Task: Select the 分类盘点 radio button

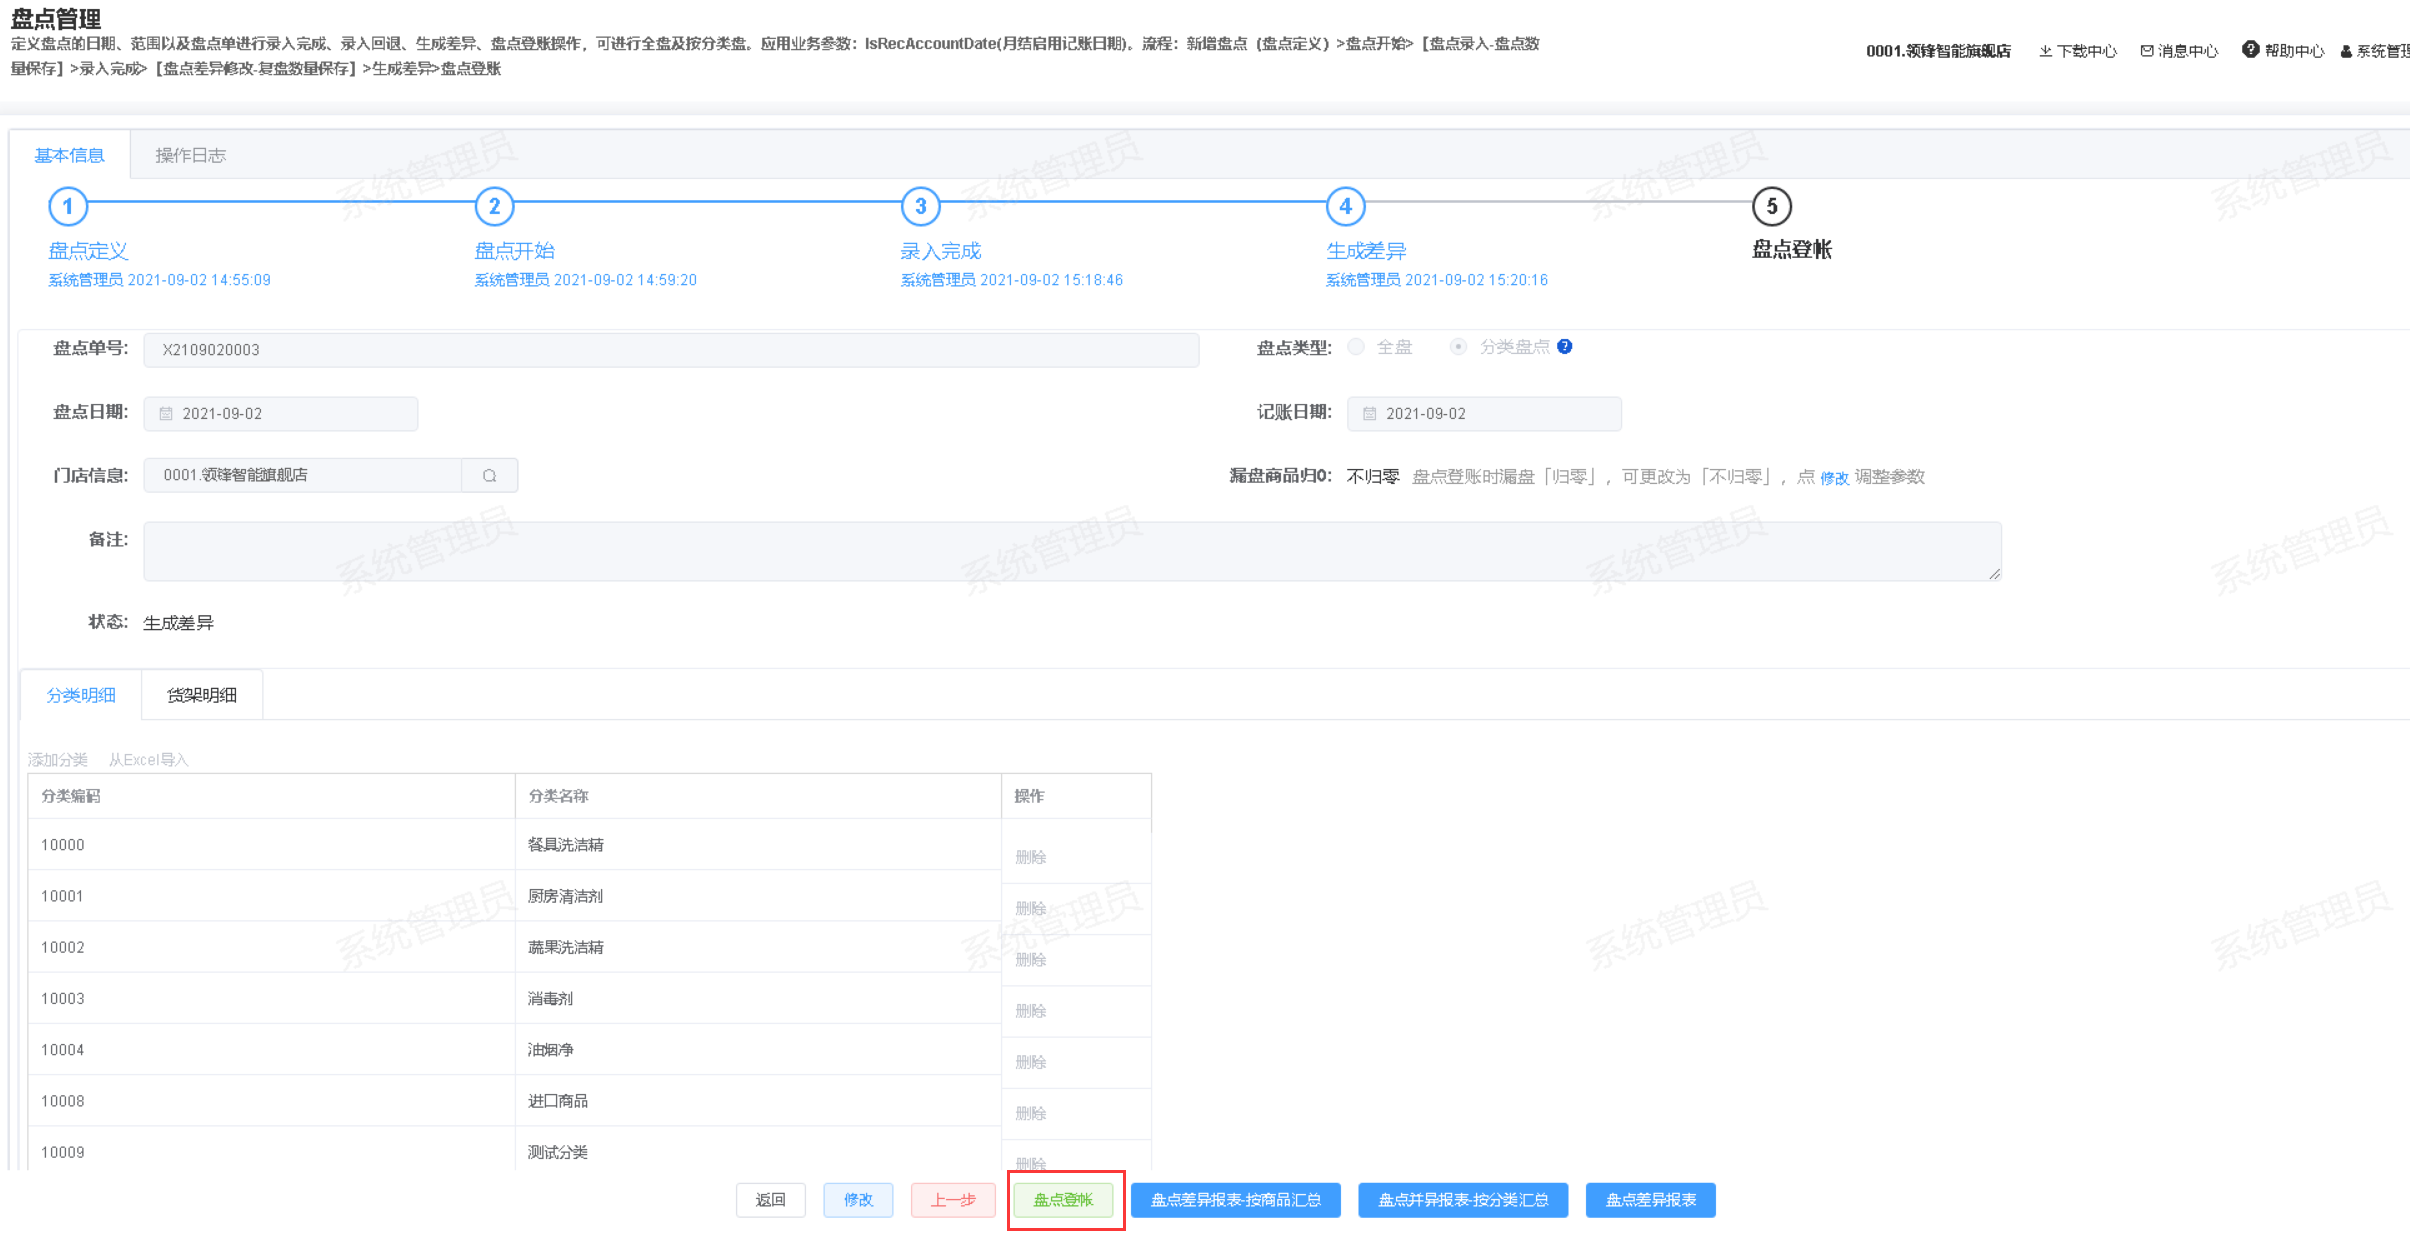Action: pyautogui.click(x=1458, y=347)
